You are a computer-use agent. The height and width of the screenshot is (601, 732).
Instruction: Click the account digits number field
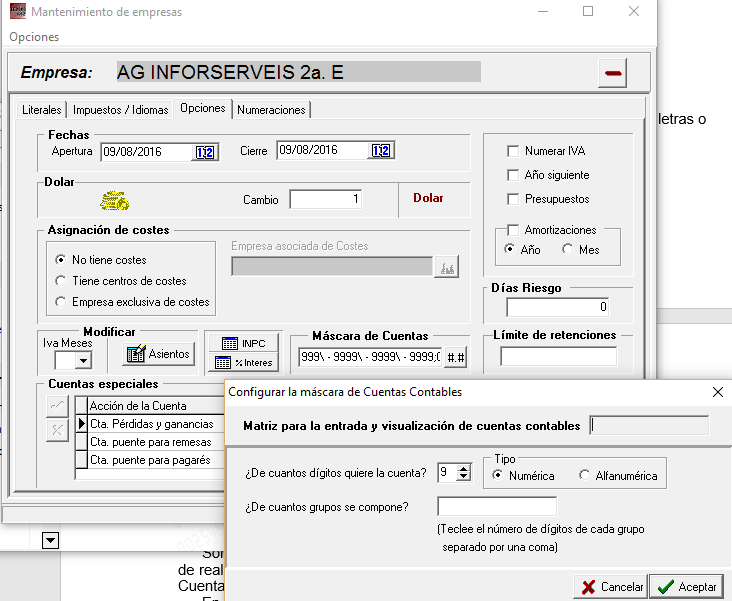pos(447,473)
